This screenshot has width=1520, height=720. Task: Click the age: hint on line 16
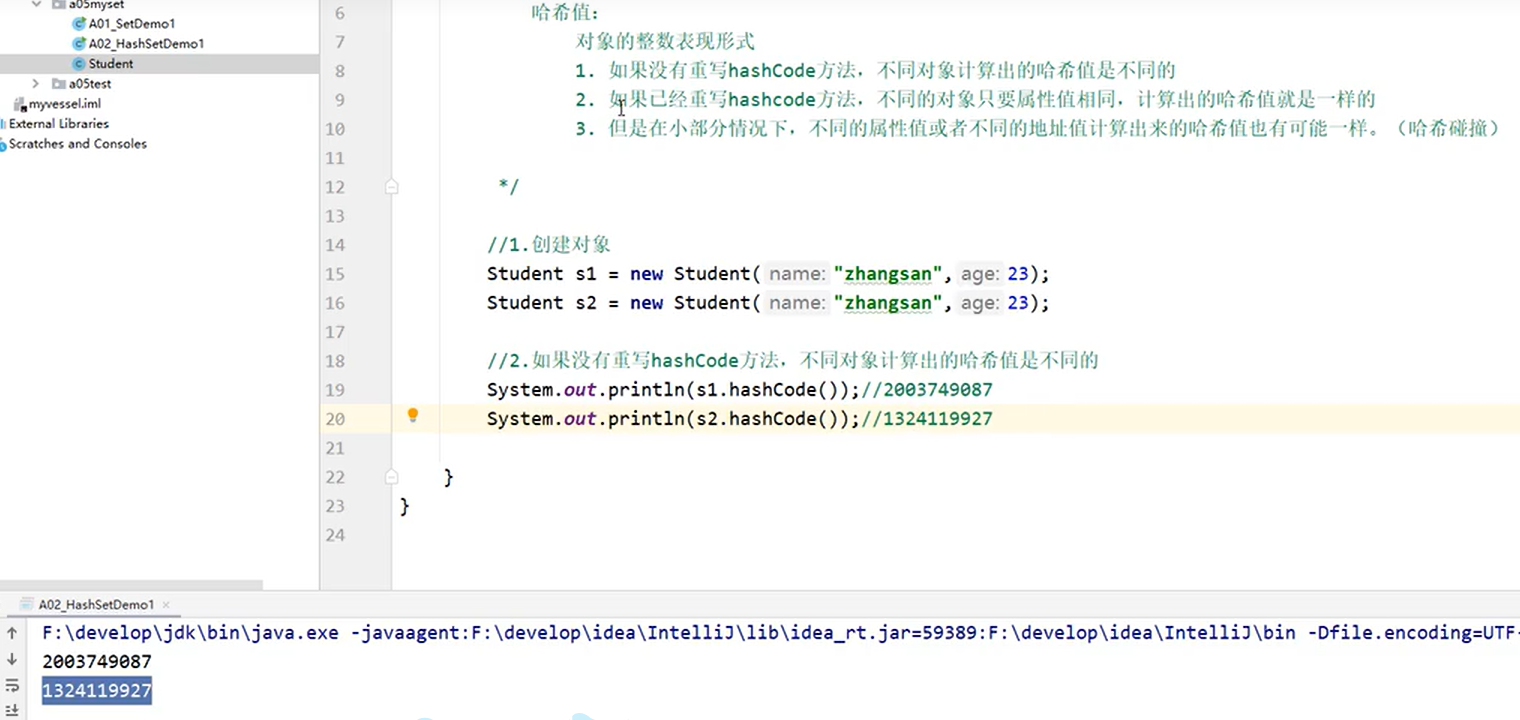tap(979, 303)
